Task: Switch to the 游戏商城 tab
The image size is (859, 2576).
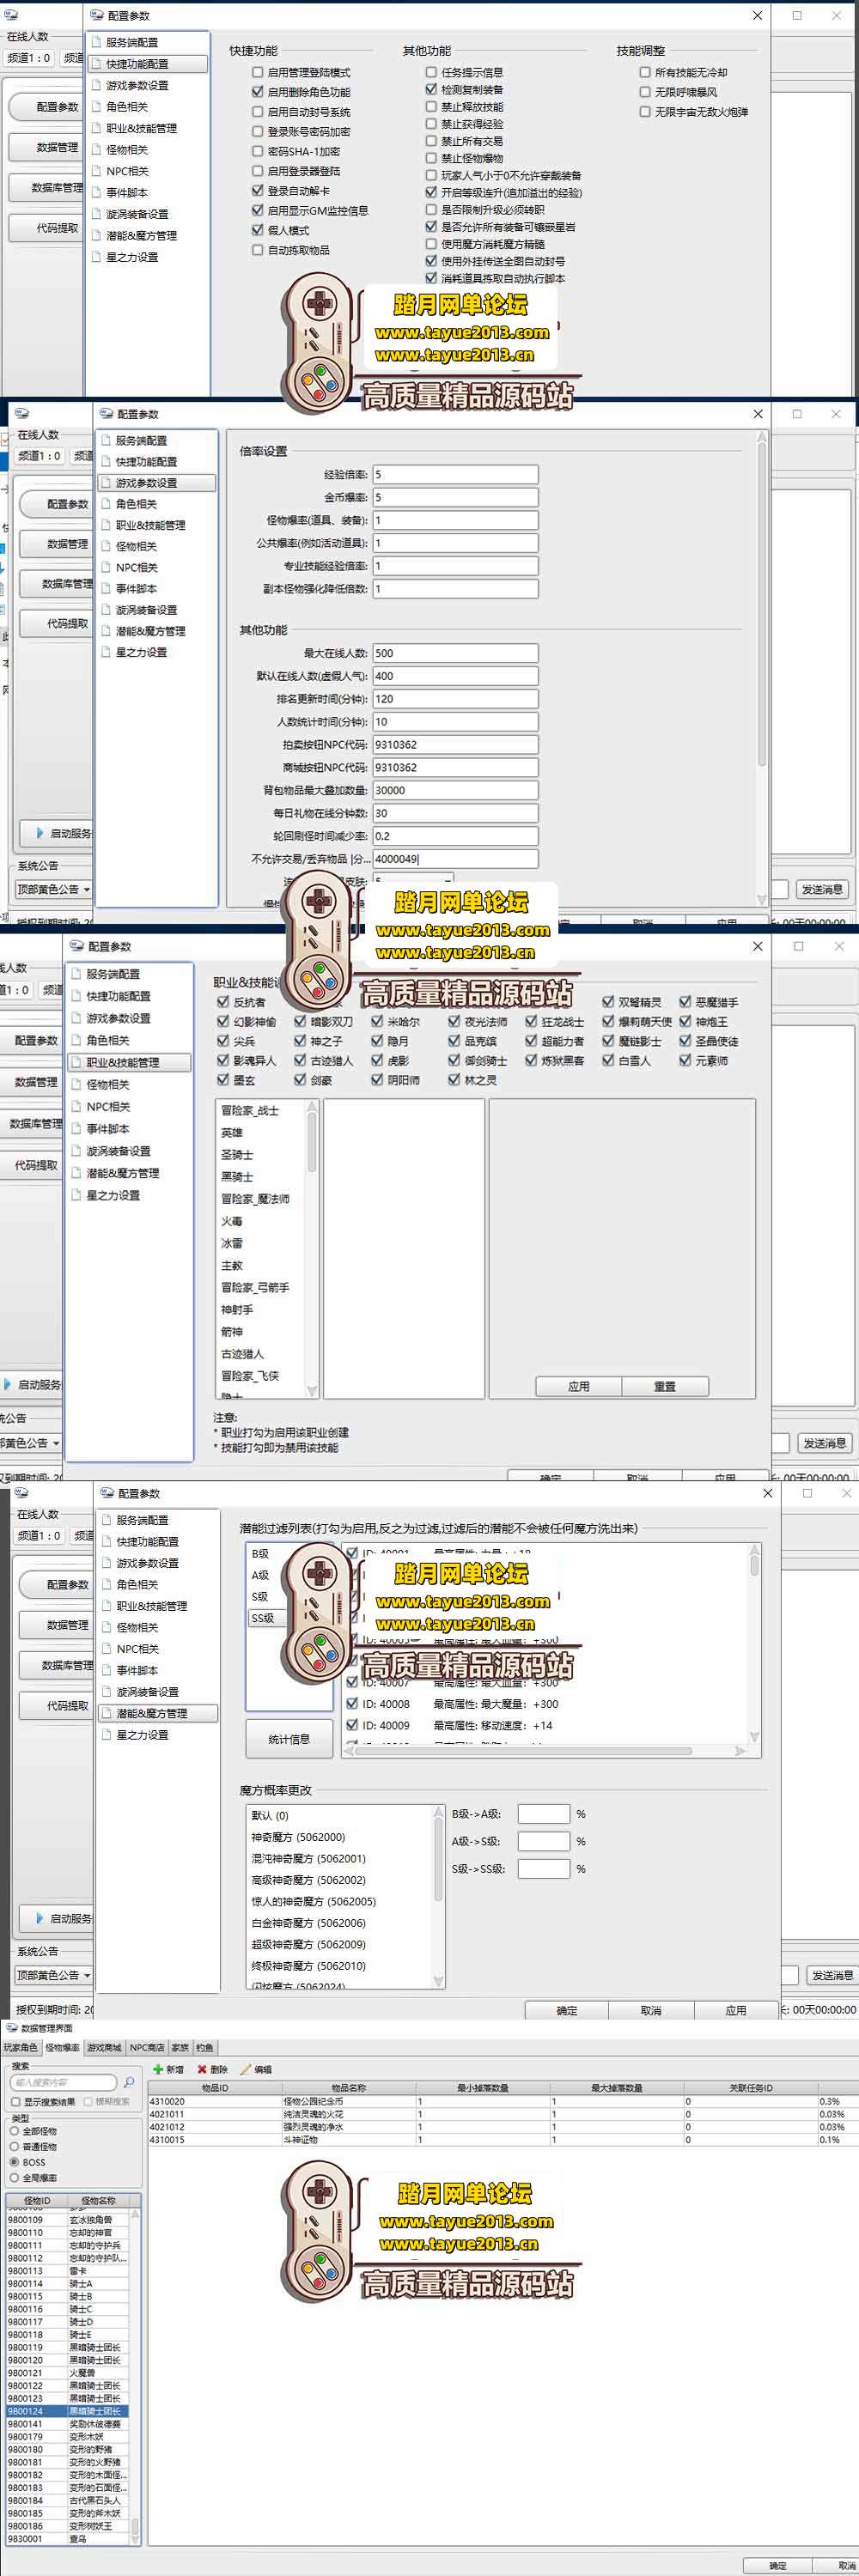Action: click(x=104, y=2047)
